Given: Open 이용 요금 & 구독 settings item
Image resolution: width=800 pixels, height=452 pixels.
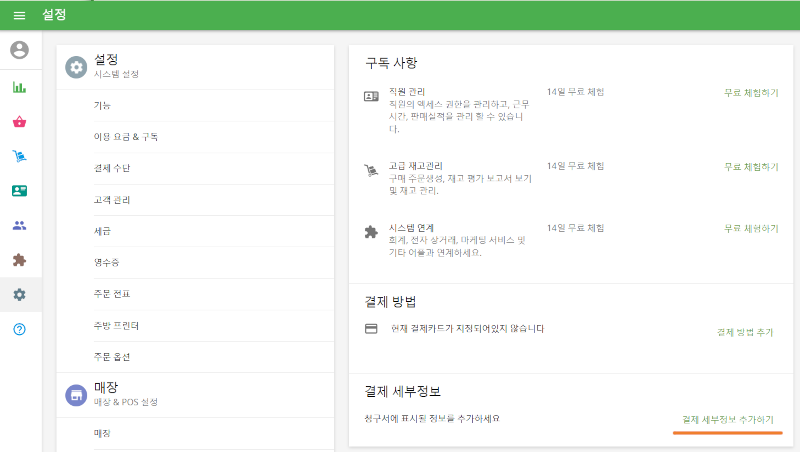Looking at the screenshot, I should click(x=126, y=136).
